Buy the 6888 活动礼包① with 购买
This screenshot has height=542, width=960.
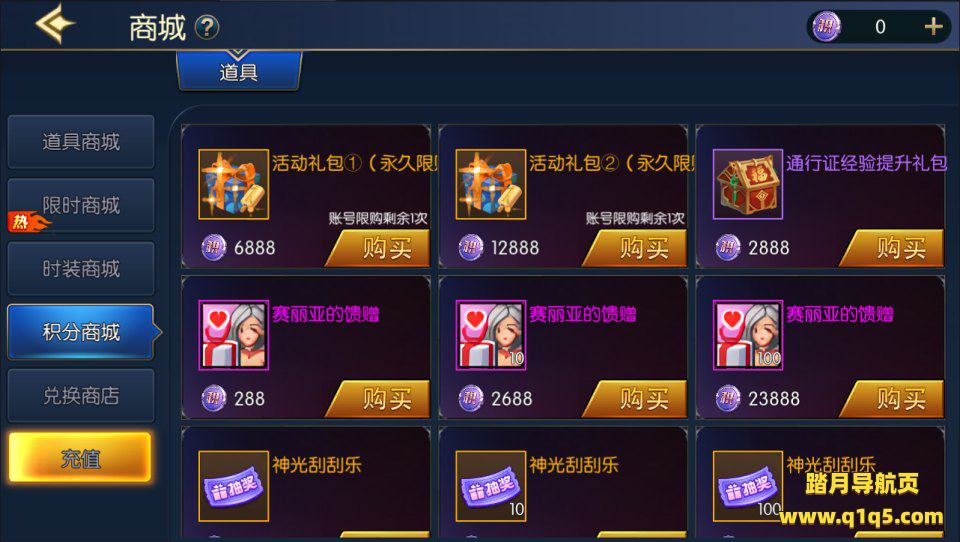coord(380,248)
